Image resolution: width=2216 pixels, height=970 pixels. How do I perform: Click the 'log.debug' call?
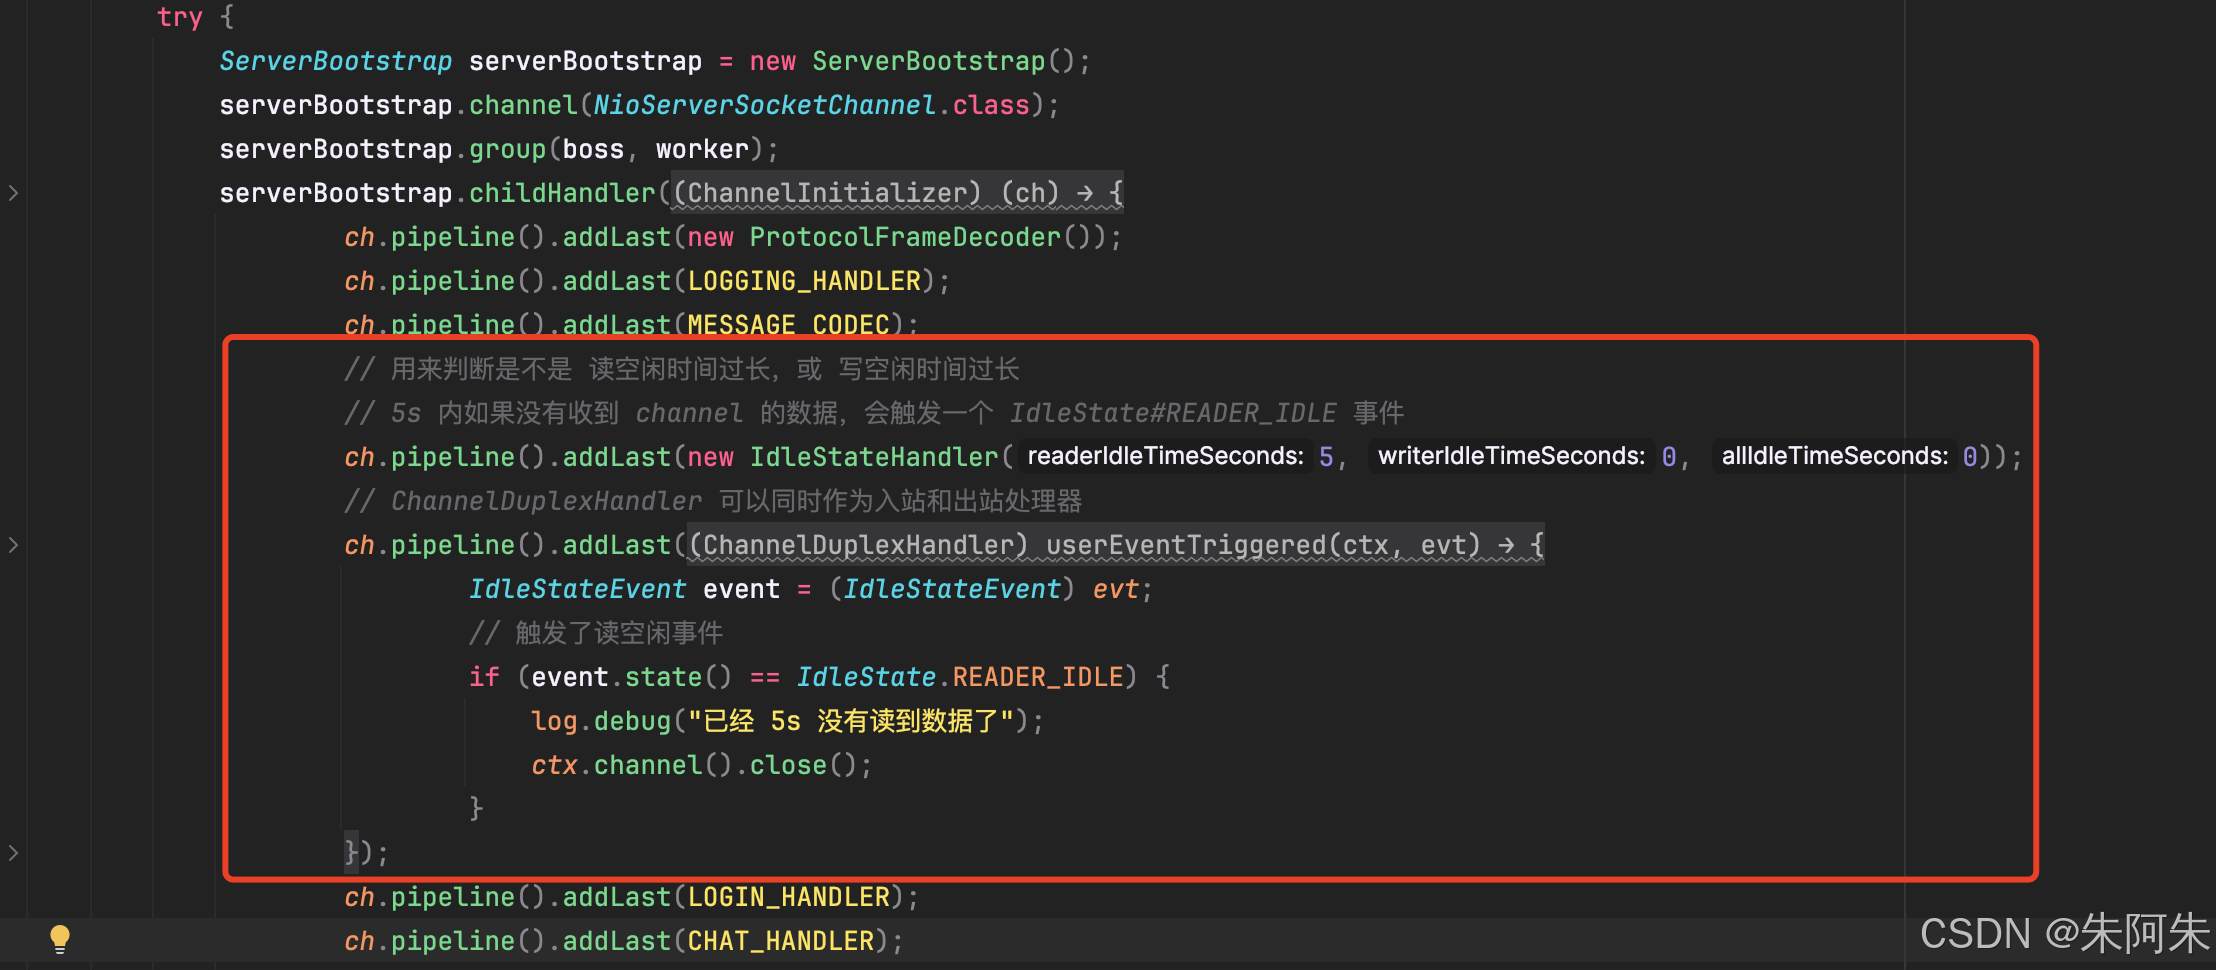click(x=600, y=721)
